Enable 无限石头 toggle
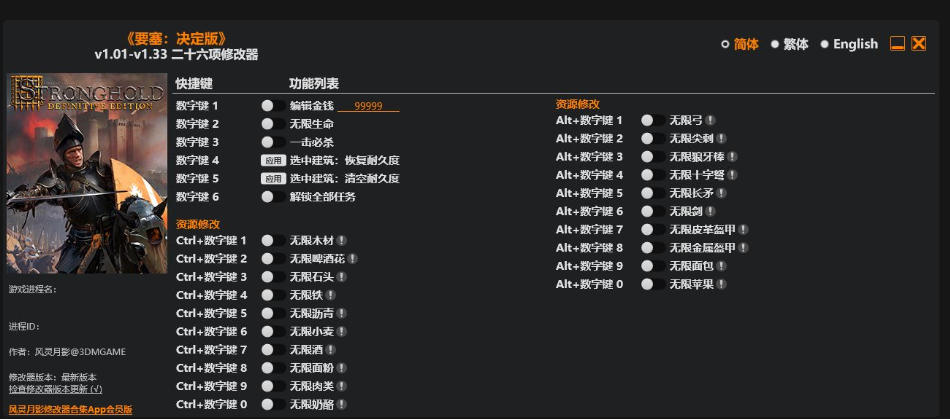The height and width of the screenshot is (419, 950). click(273, 277)
